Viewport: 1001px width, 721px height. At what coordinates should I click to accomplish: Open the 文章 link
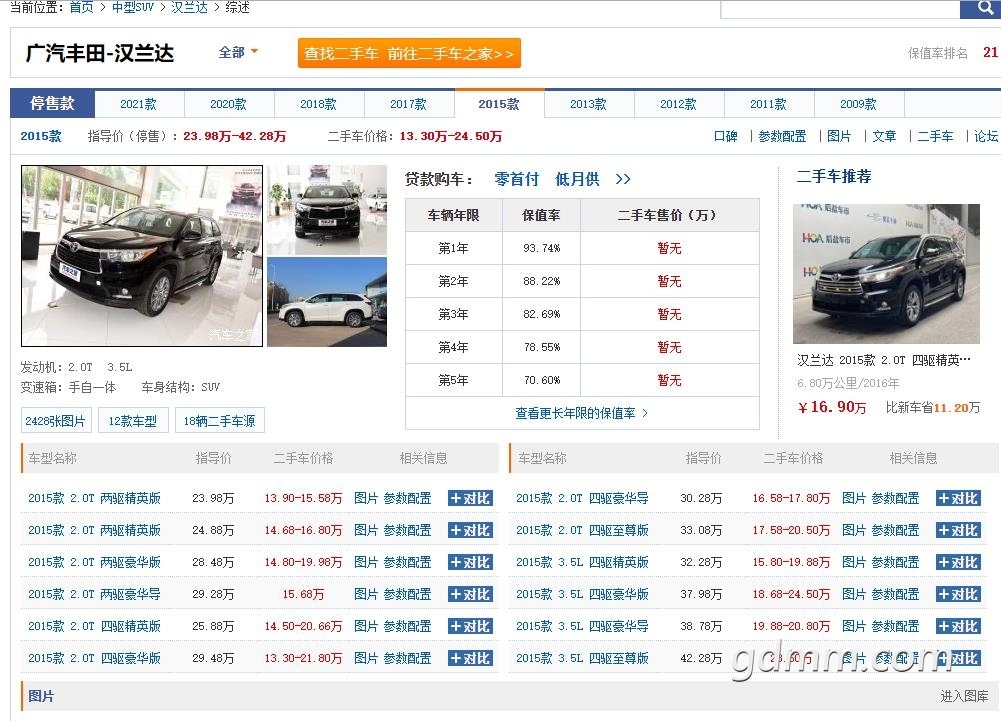pos(884,136)
